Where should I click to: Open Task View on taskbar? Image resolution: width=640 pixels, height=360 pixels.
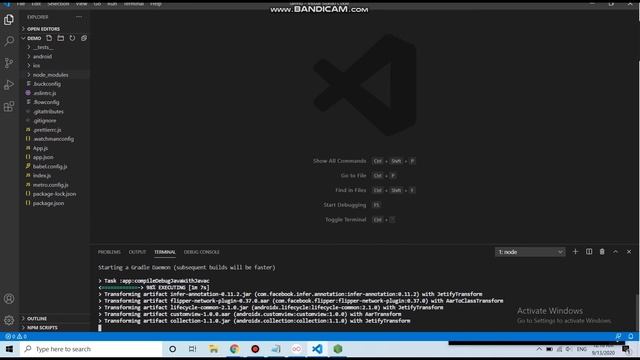[x=192, y=349]
